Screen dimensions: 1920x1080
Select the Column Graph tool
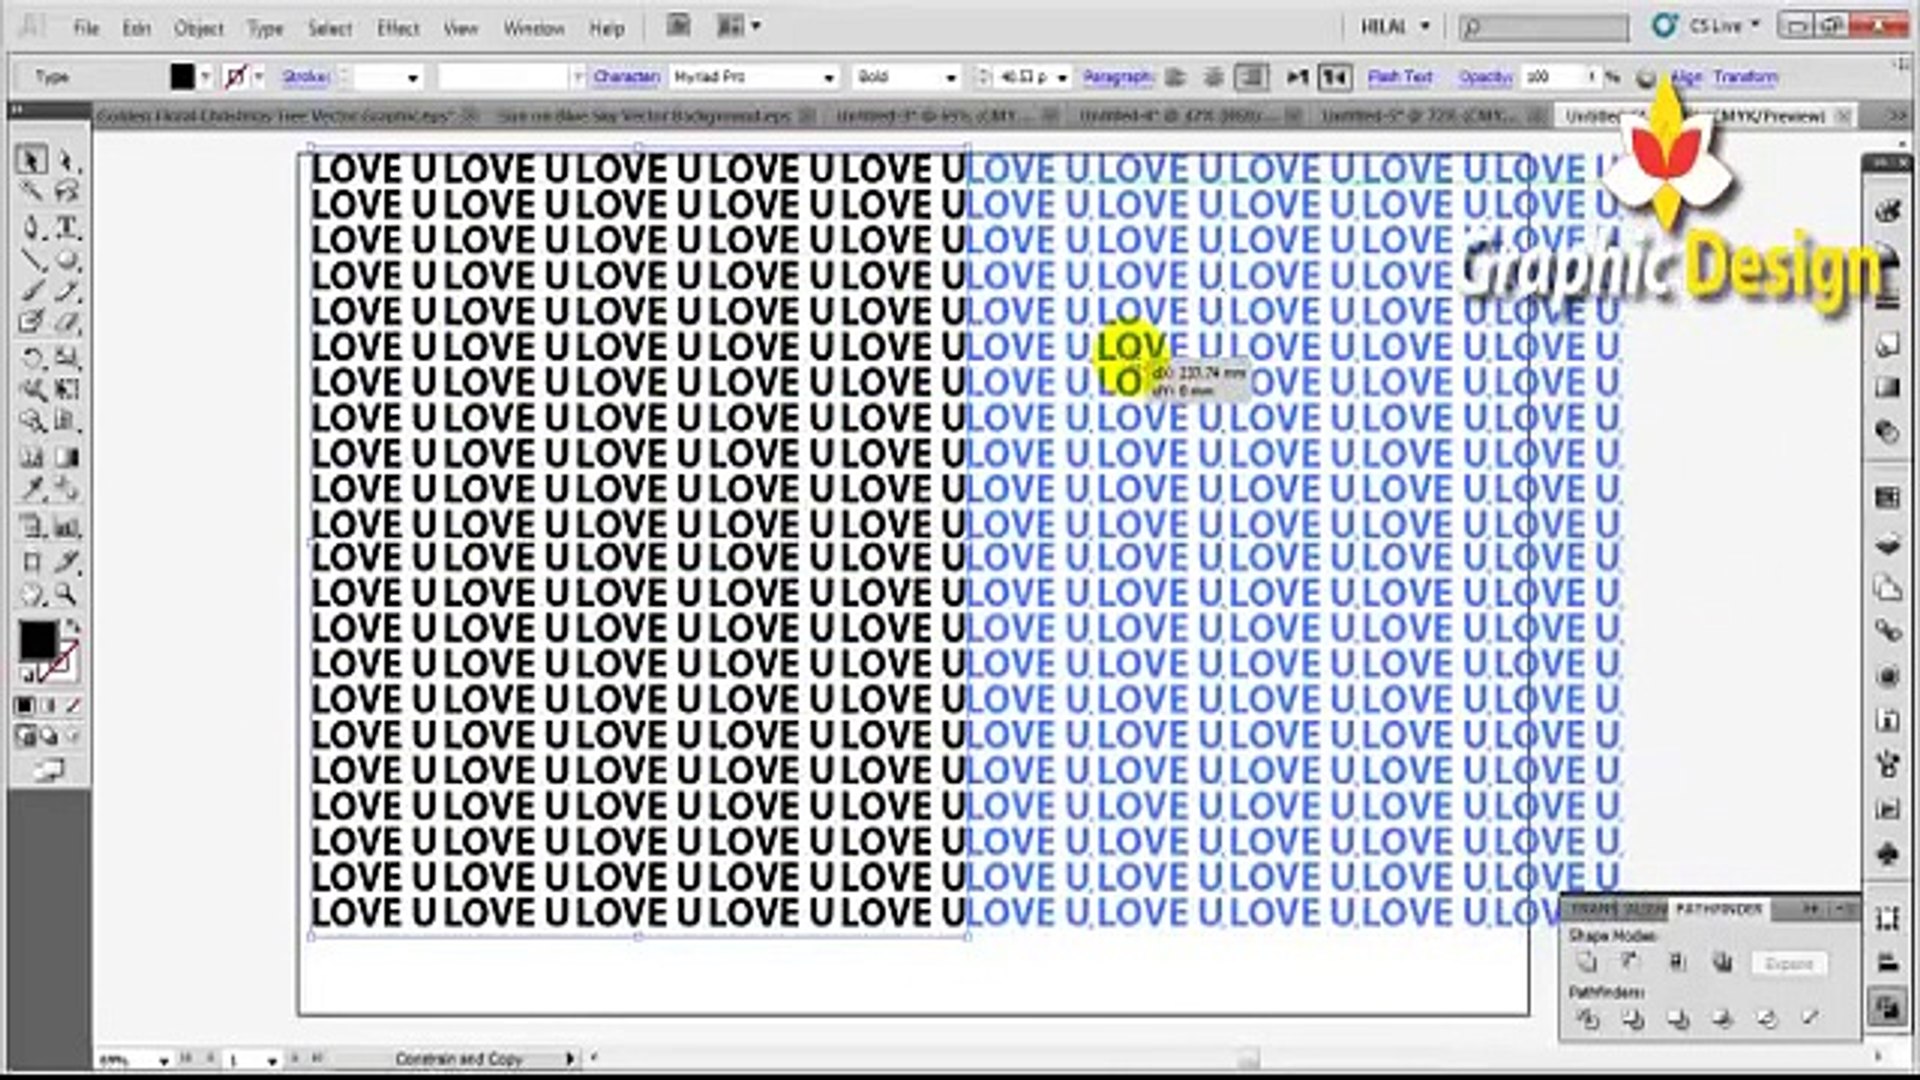pos(66,526)
